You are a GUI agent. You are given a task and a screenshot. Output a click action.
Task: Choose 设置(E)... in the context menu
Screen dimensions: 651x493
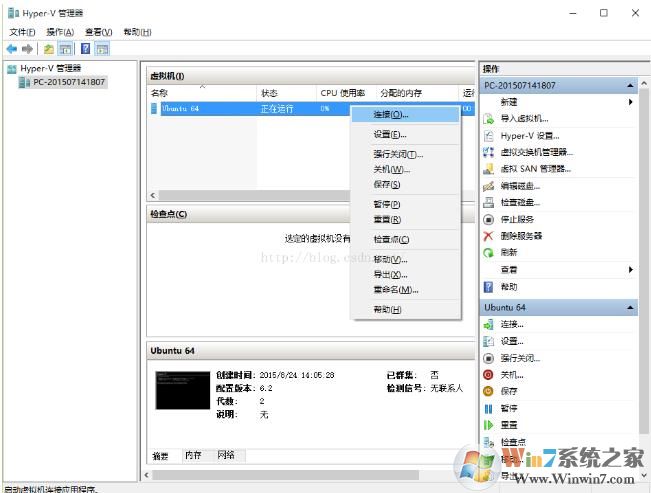coord(406,135)
